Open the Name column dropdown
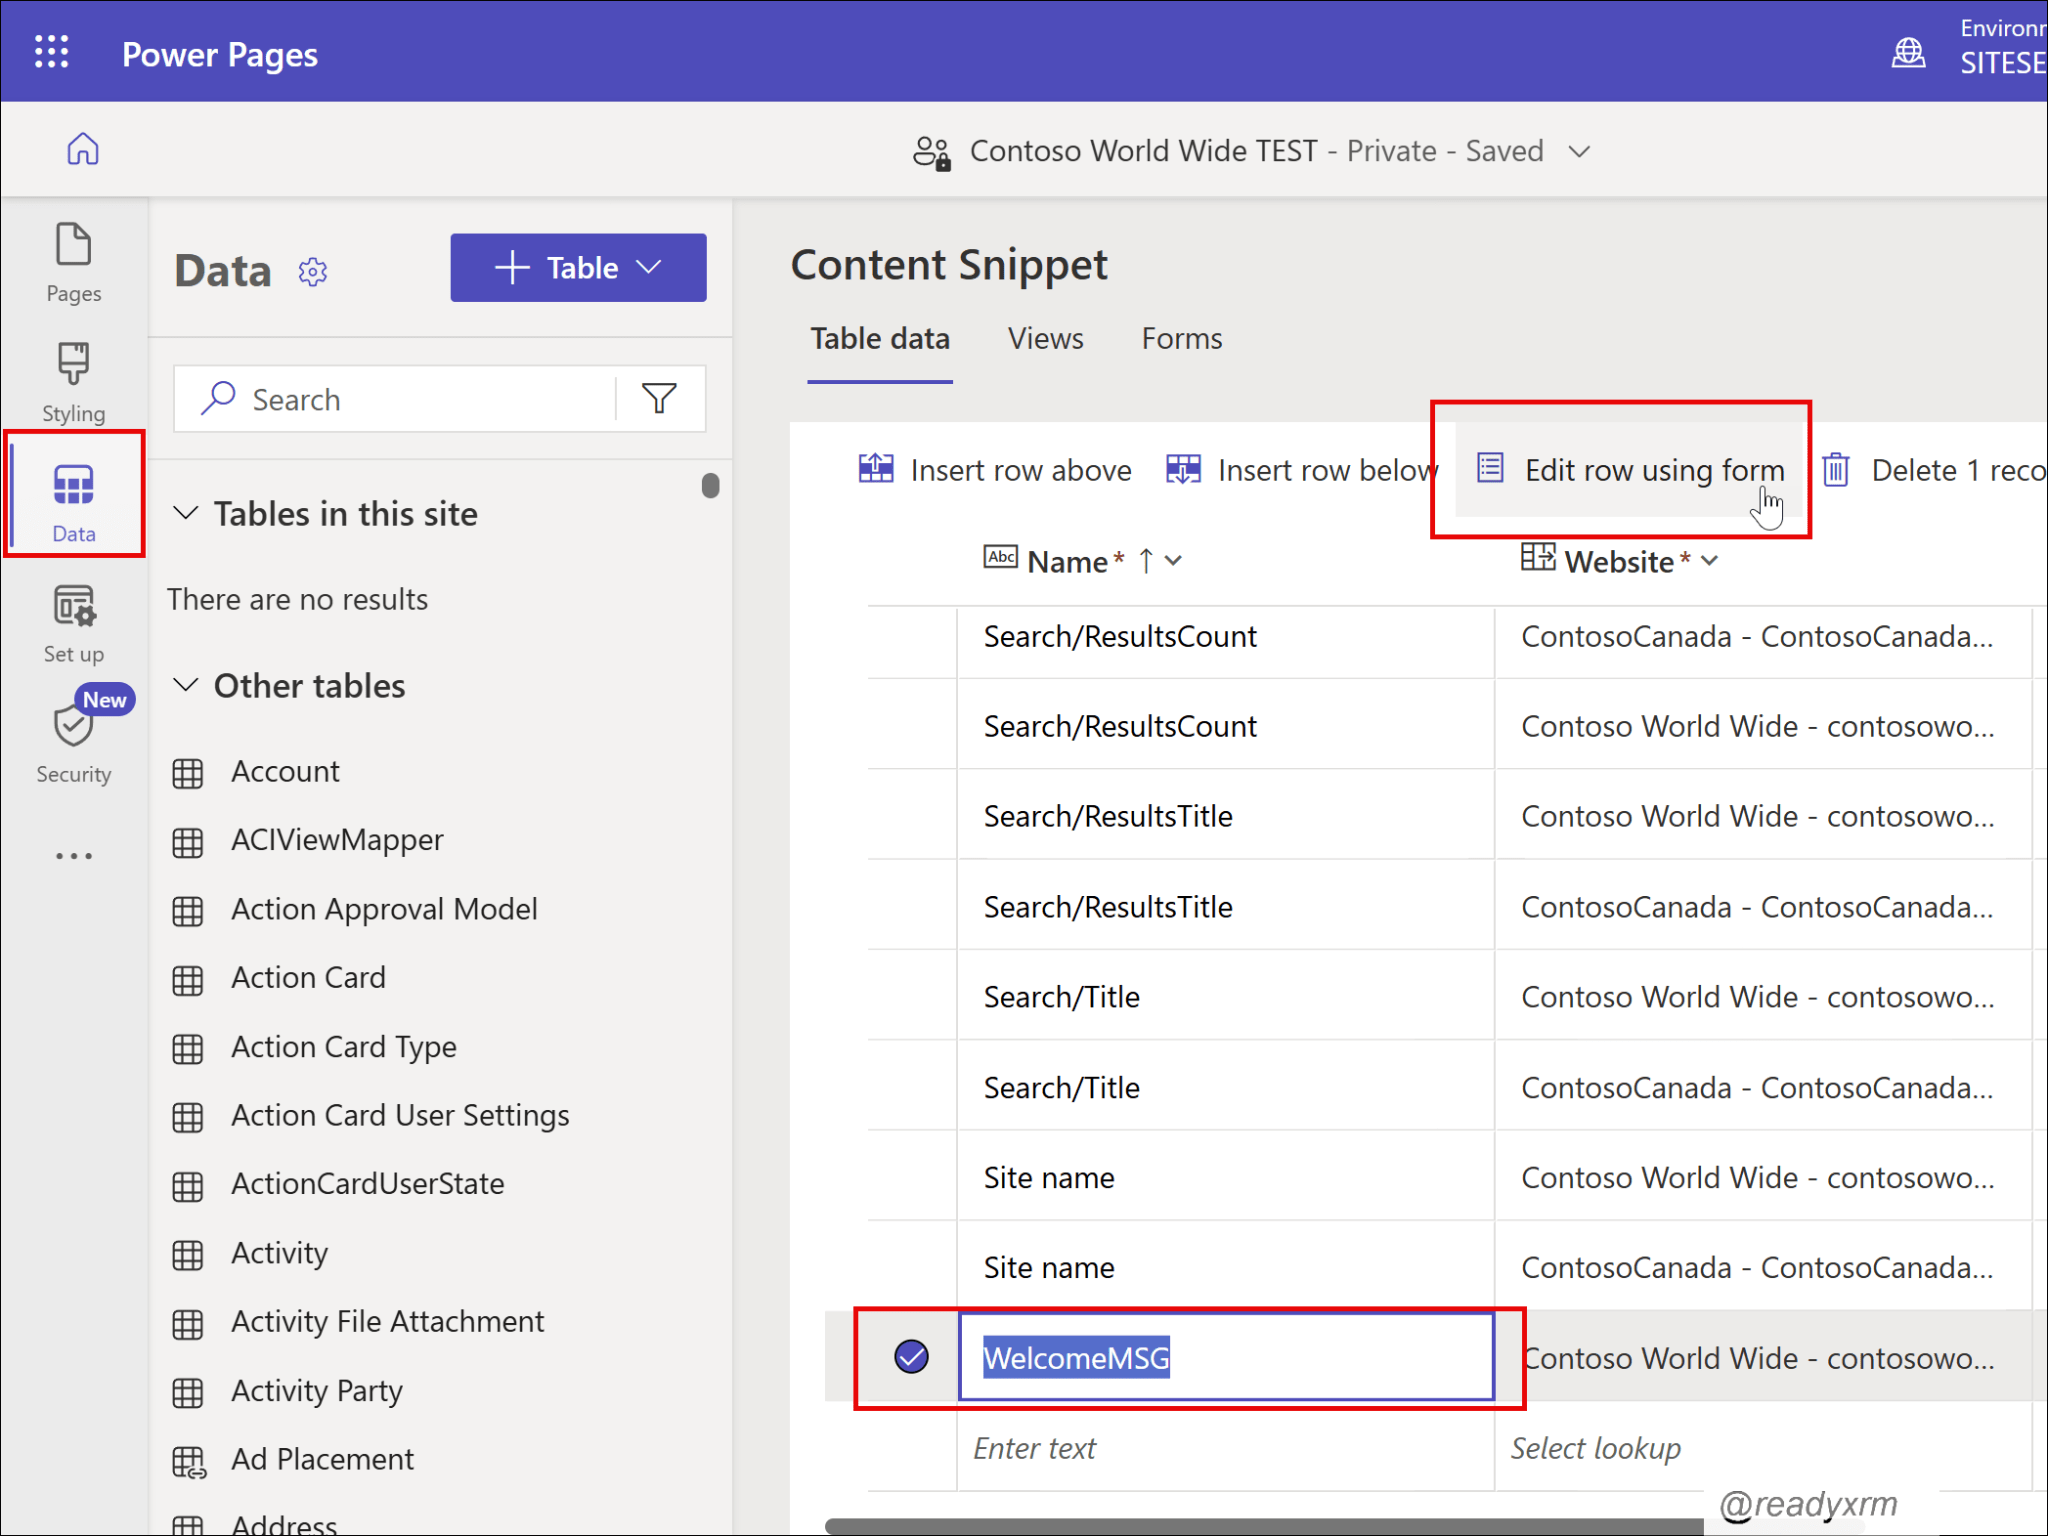This screenshot has height=1536, width=2048. tap(1174, 561)
